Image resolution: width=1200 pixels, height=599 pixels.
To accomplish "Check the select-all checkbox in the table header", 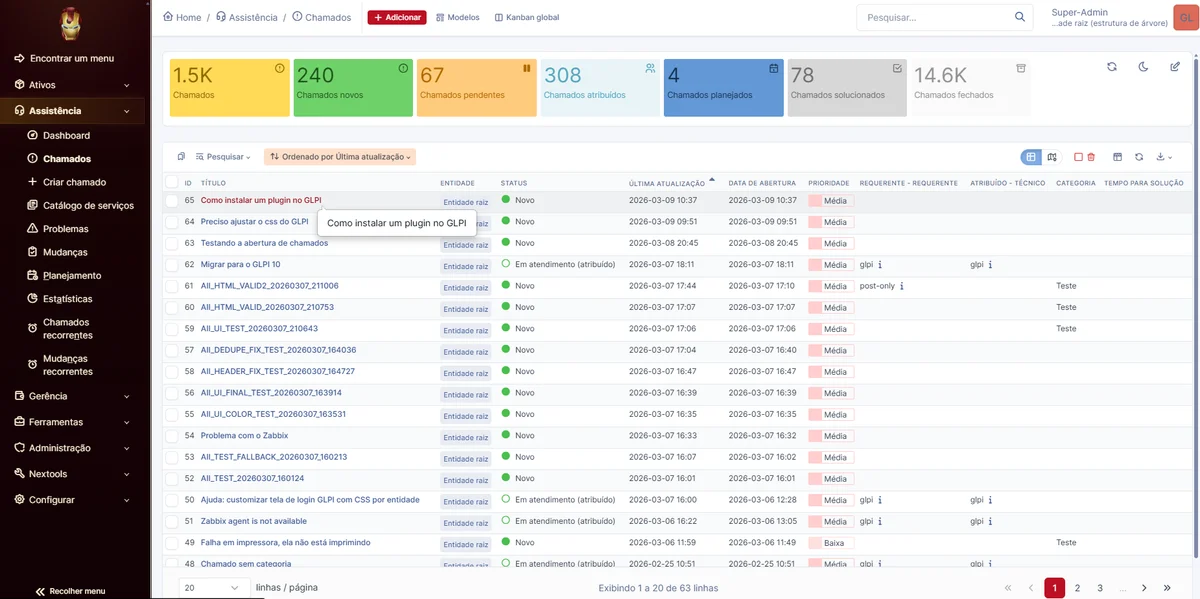I will pyautogui.click(x=172, y=183).
